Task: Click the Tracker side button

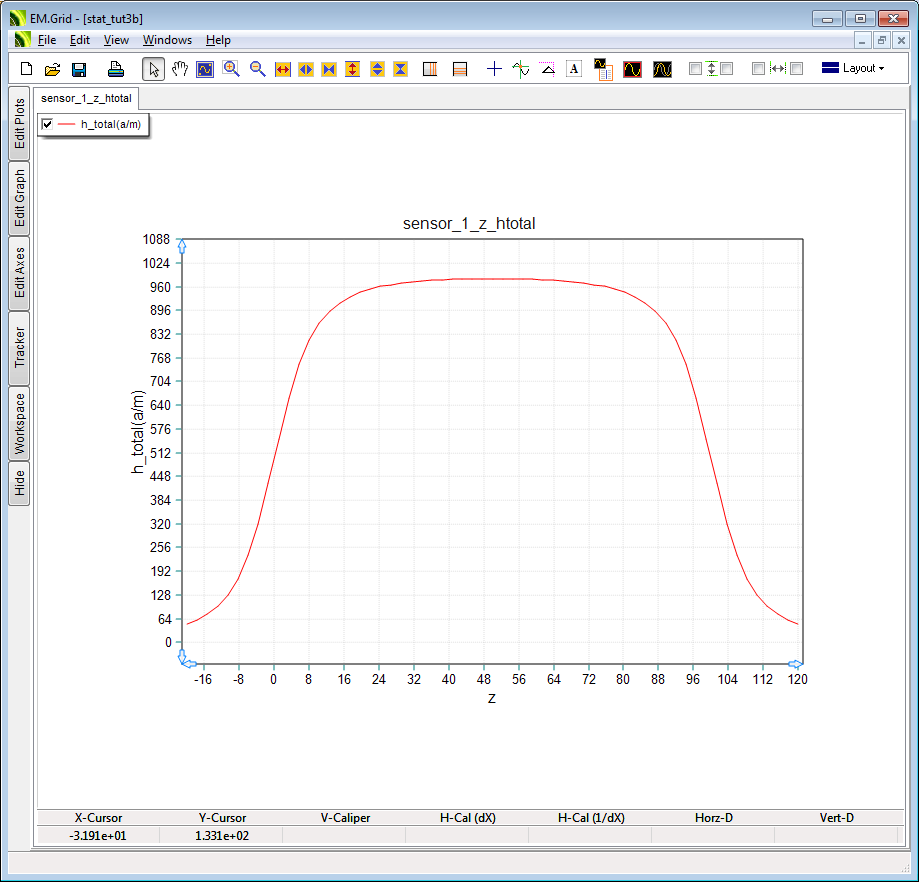Action: [19, 348]
